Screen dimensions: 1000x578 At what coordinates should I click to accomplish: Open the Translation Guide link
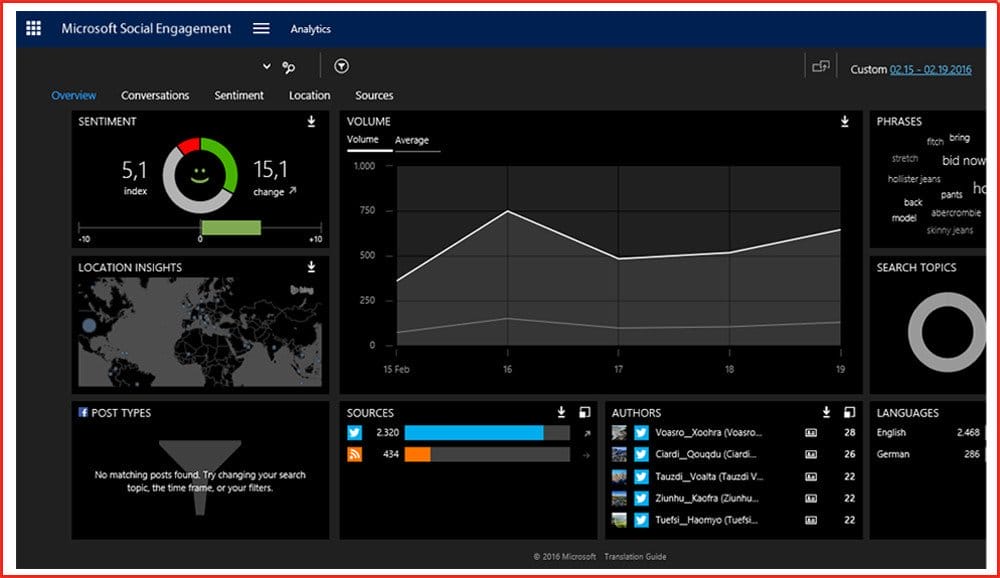[x=635, y=557]
